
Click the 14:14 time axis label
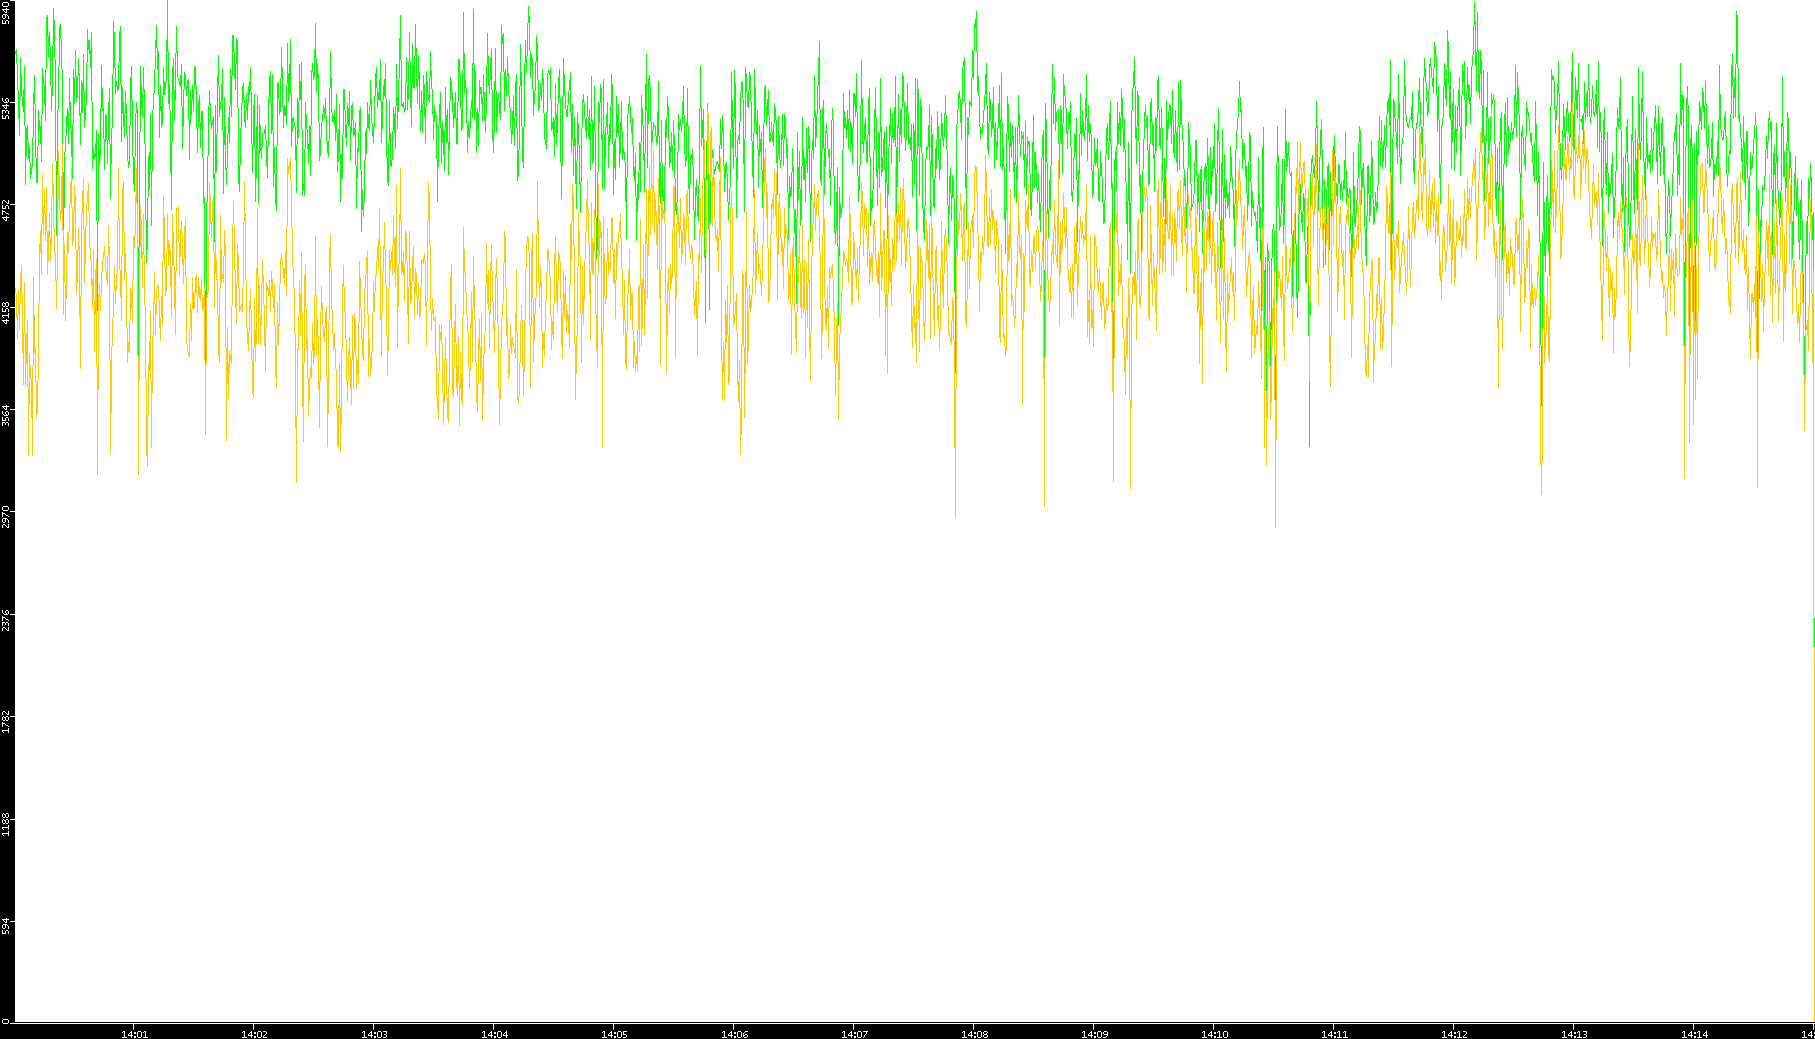1694,1034
